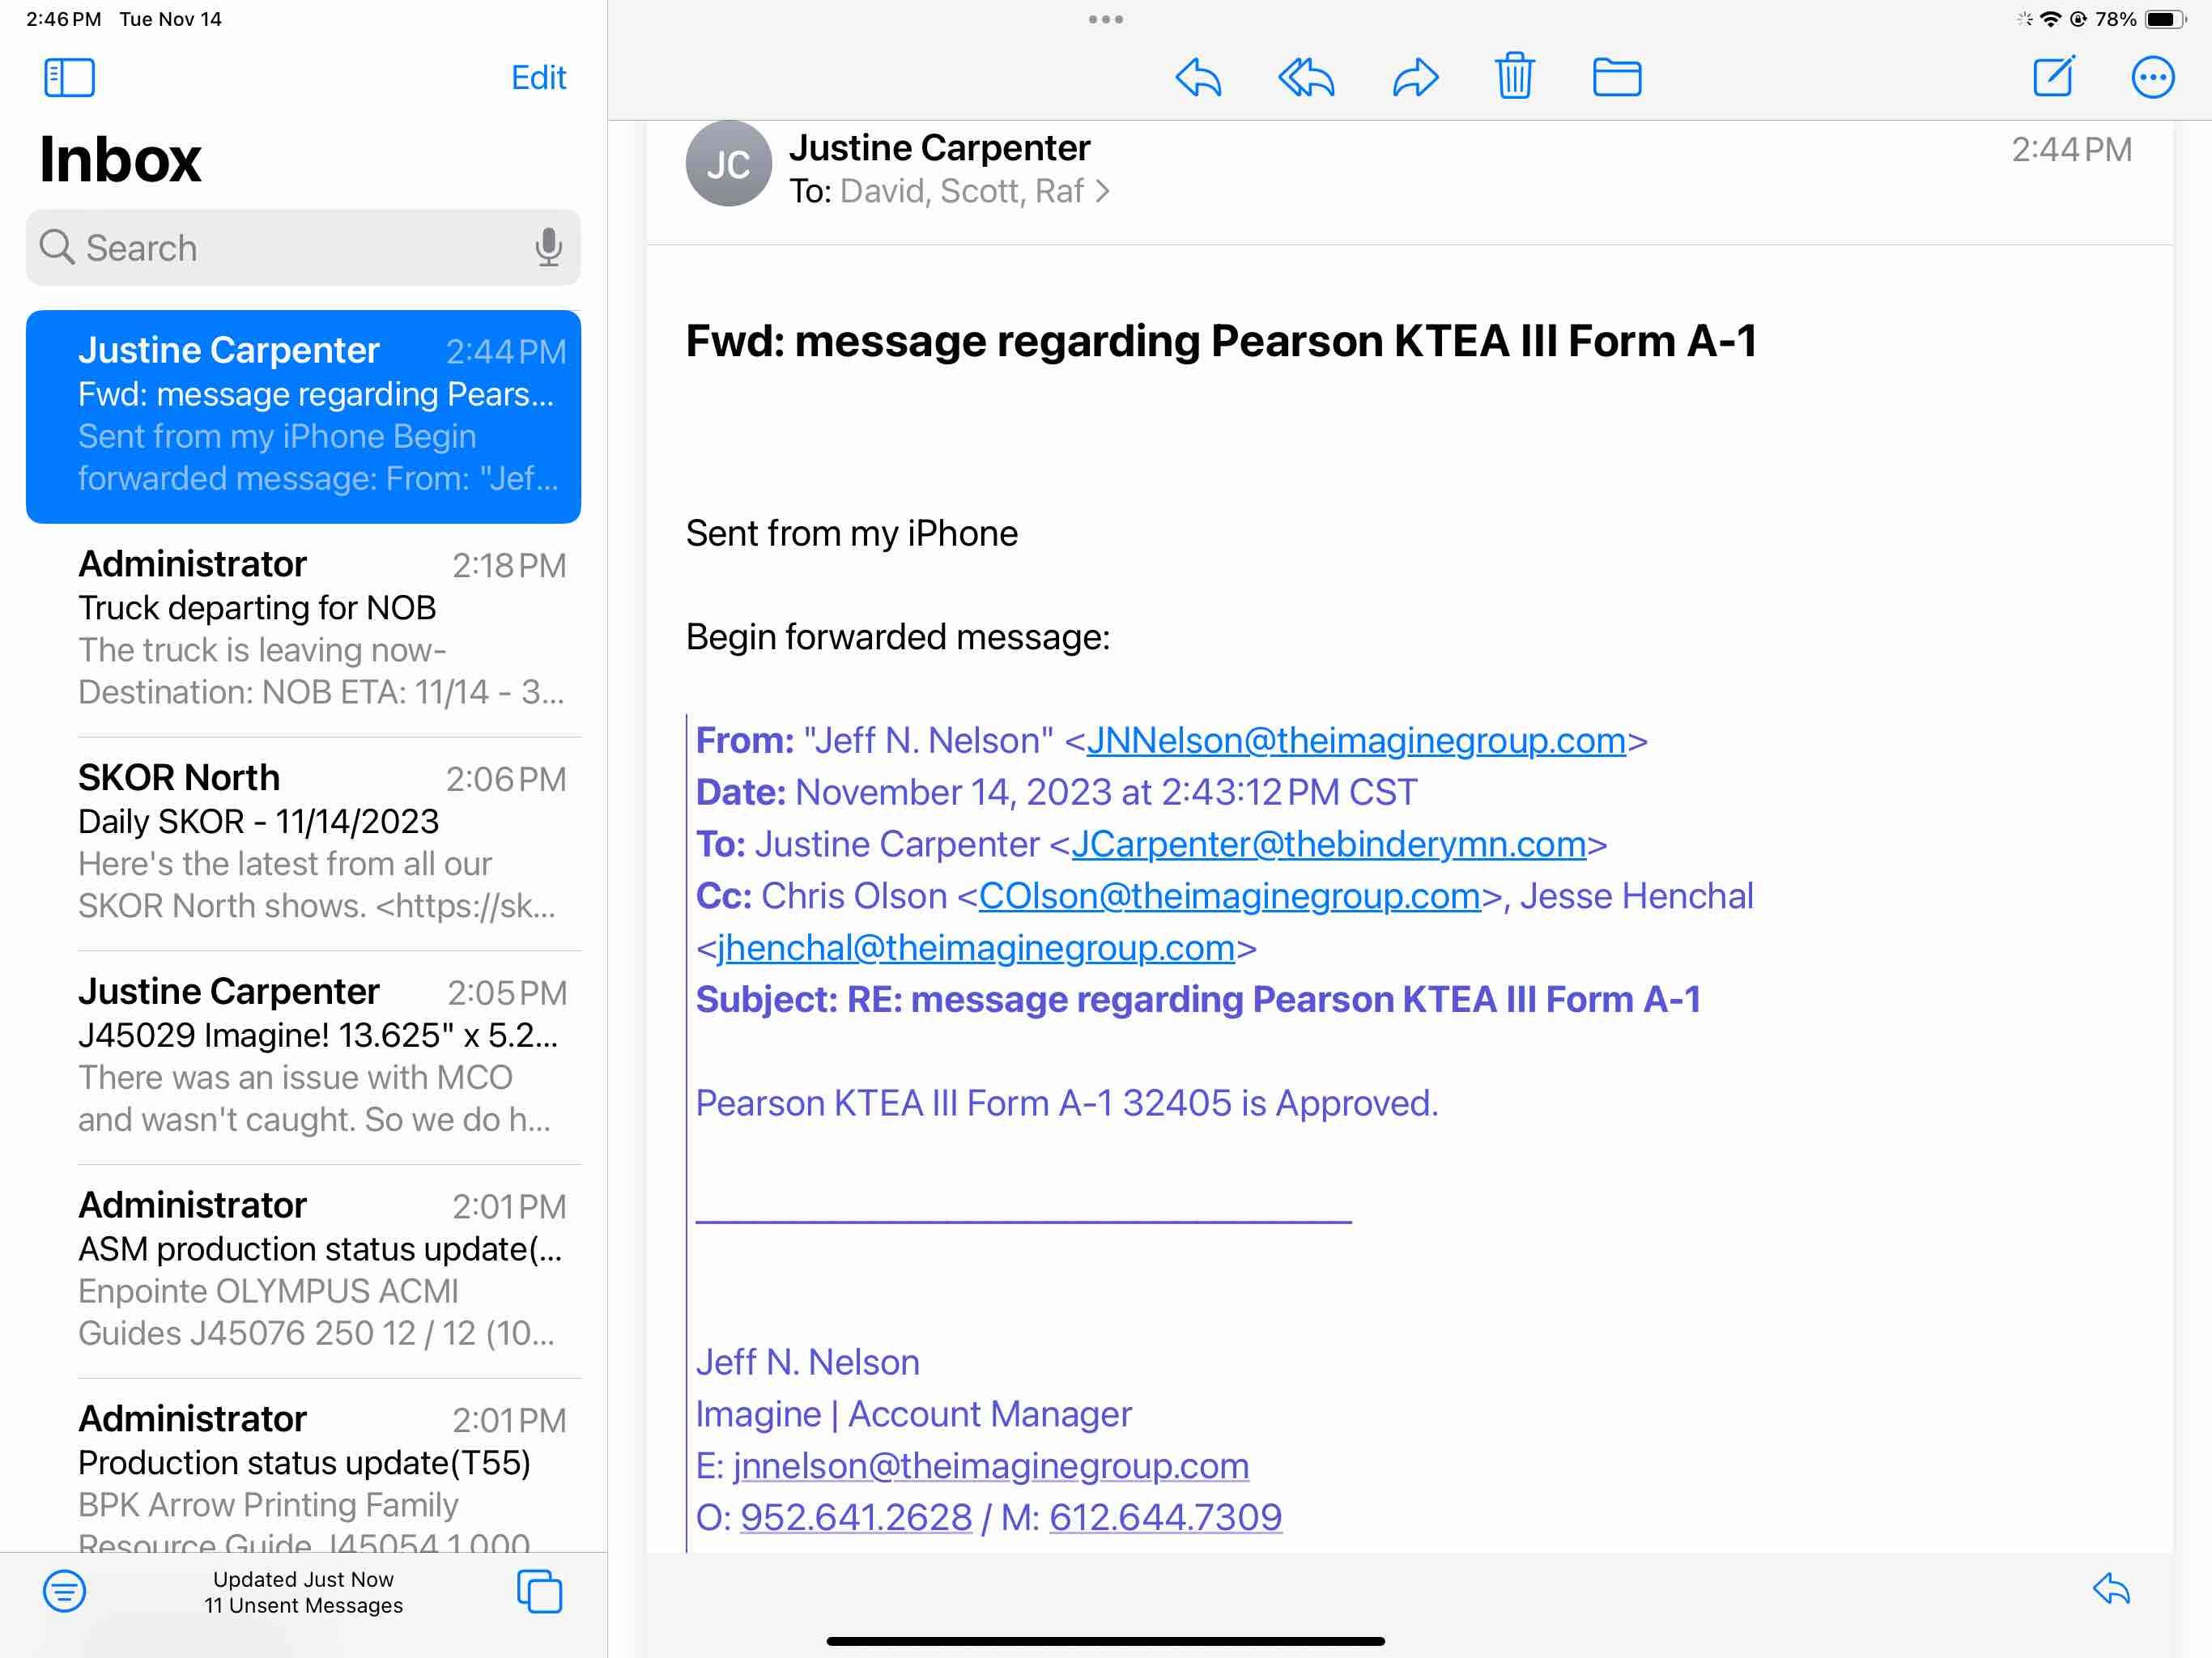The image size is (2212, 1658).
Task: Tap the Forward arrow icon
Action: tap(1415, 77)
